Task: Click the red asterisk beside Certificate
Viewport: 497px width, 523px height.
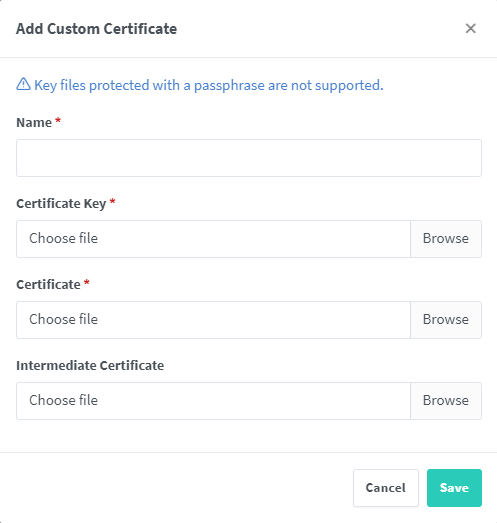Action: coord(87,282)
